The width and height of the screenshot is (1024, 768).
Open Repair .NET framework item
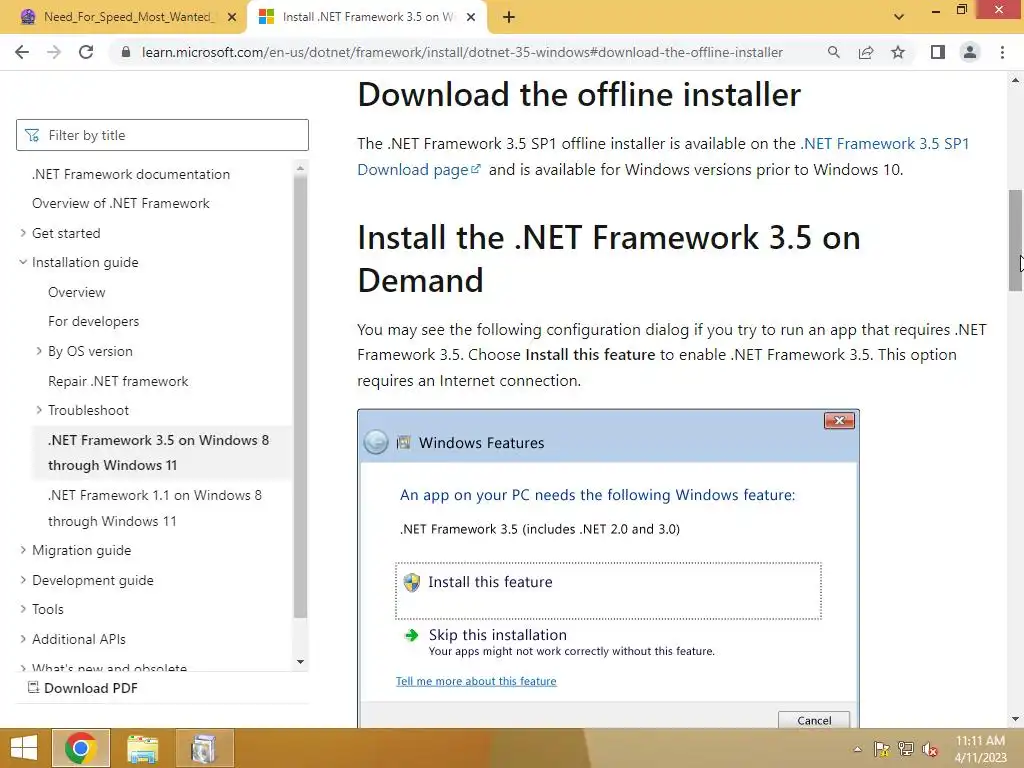[118, 381]
